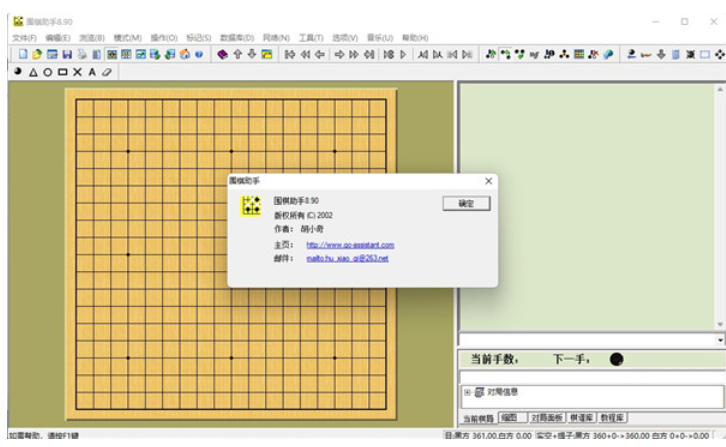Switch to the 对局面板 tab
This screenshot has height=447, width=726.
[545, 417]
